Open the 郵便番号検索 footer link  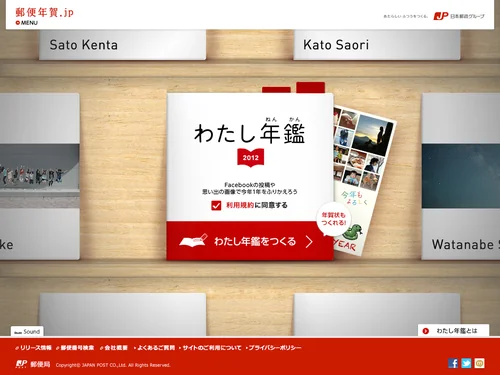[x=75, y=348]
